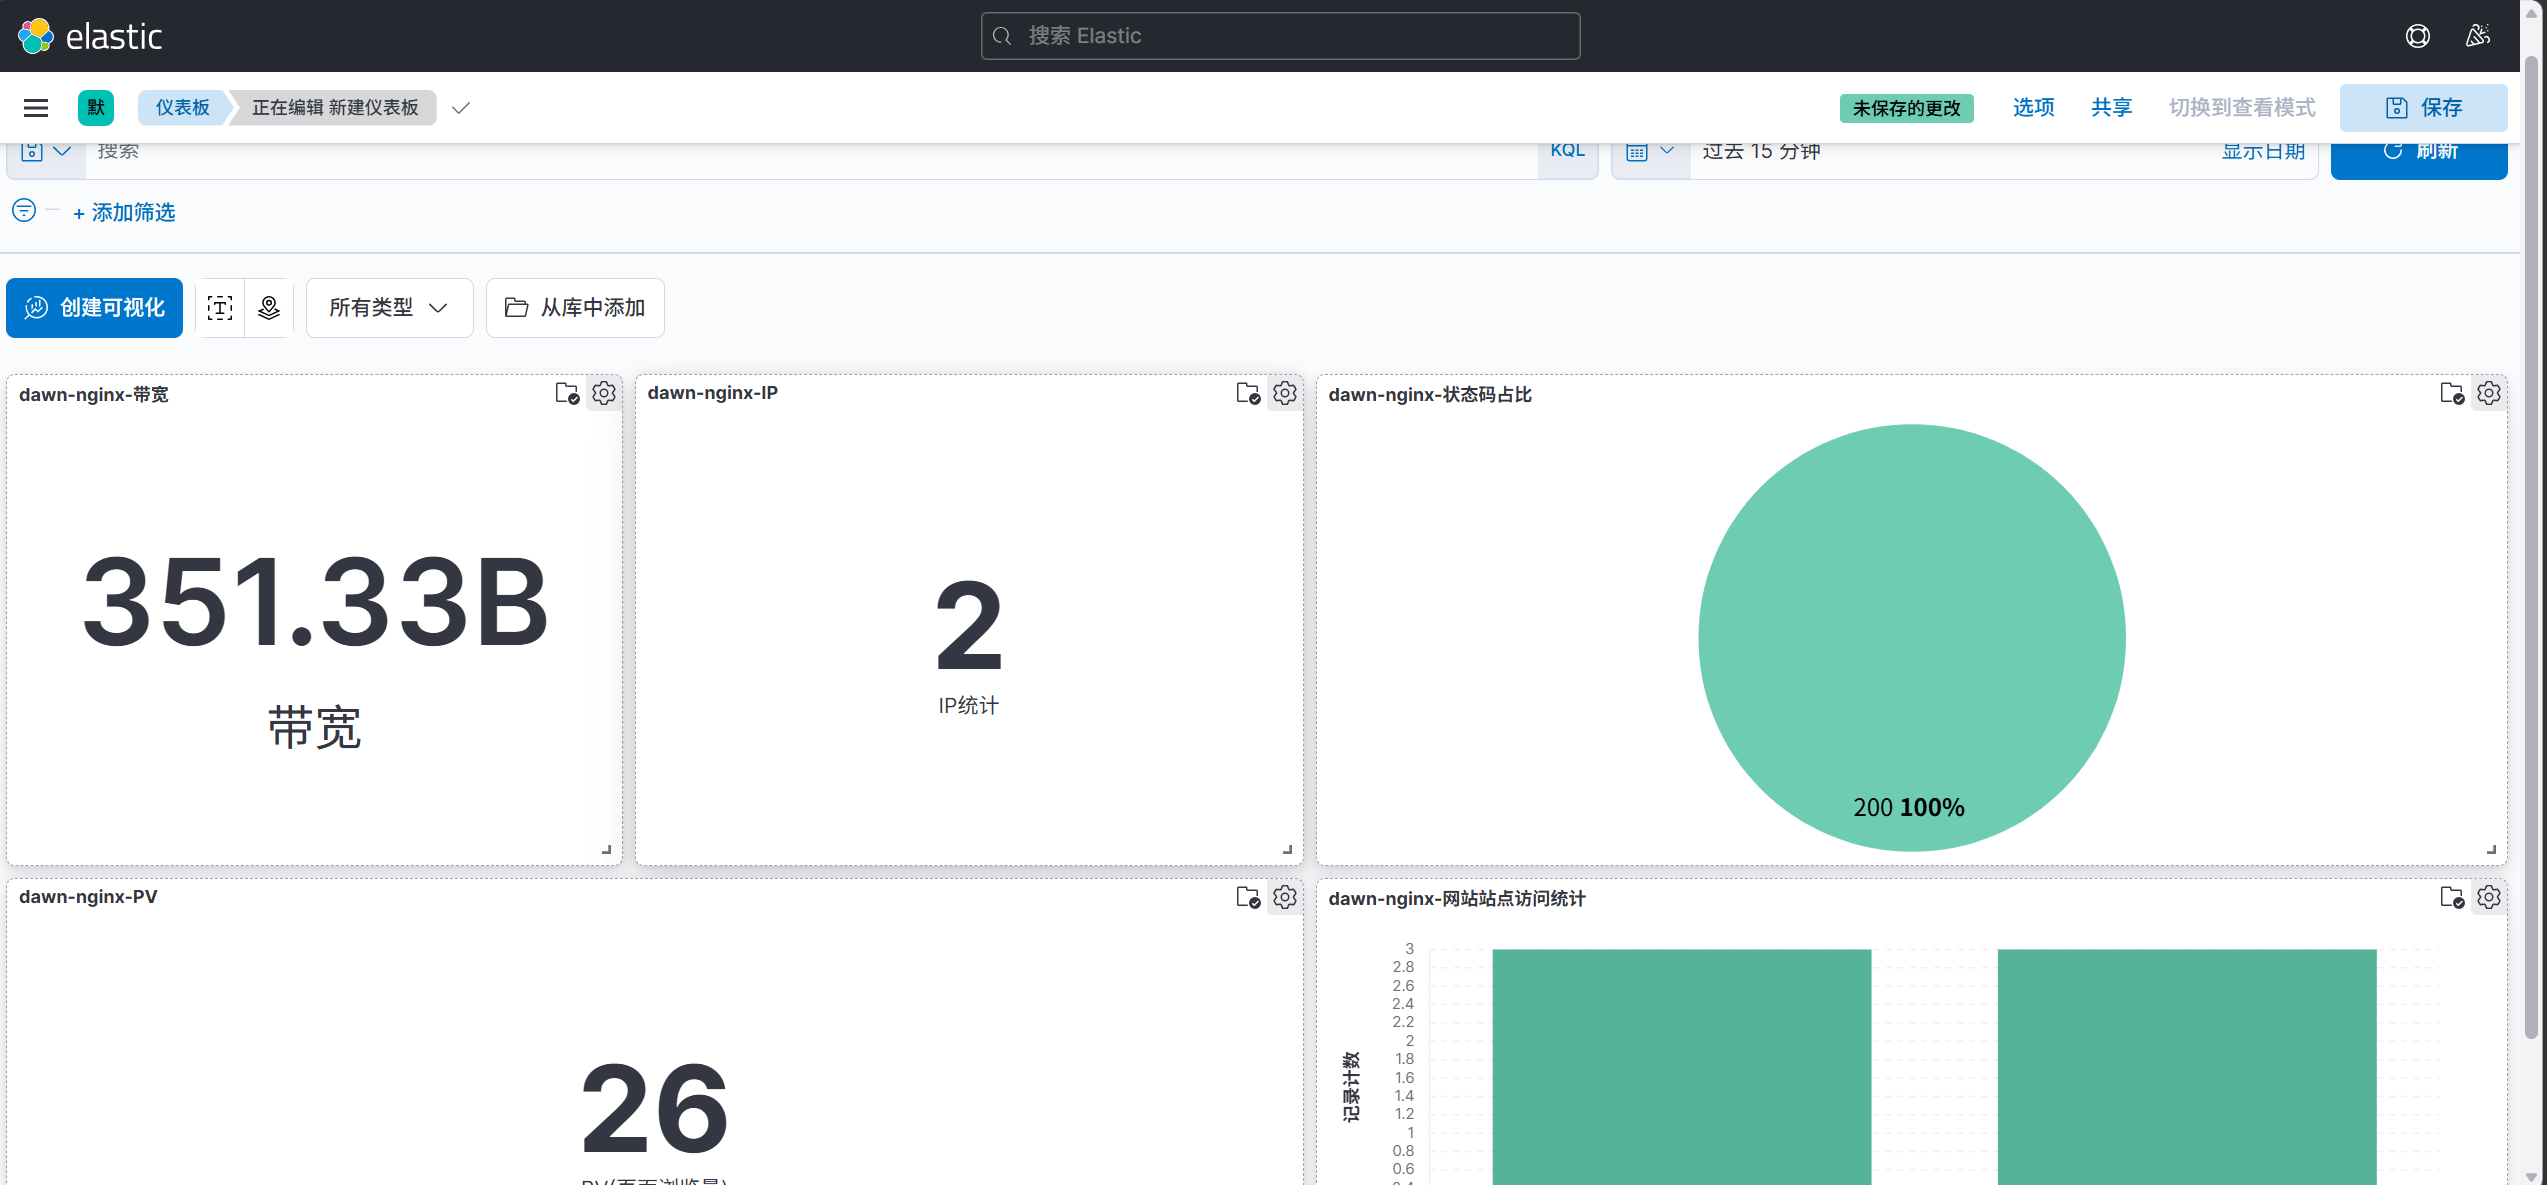Click 切换到查看模式 in the top bar

coord(2242,108)
